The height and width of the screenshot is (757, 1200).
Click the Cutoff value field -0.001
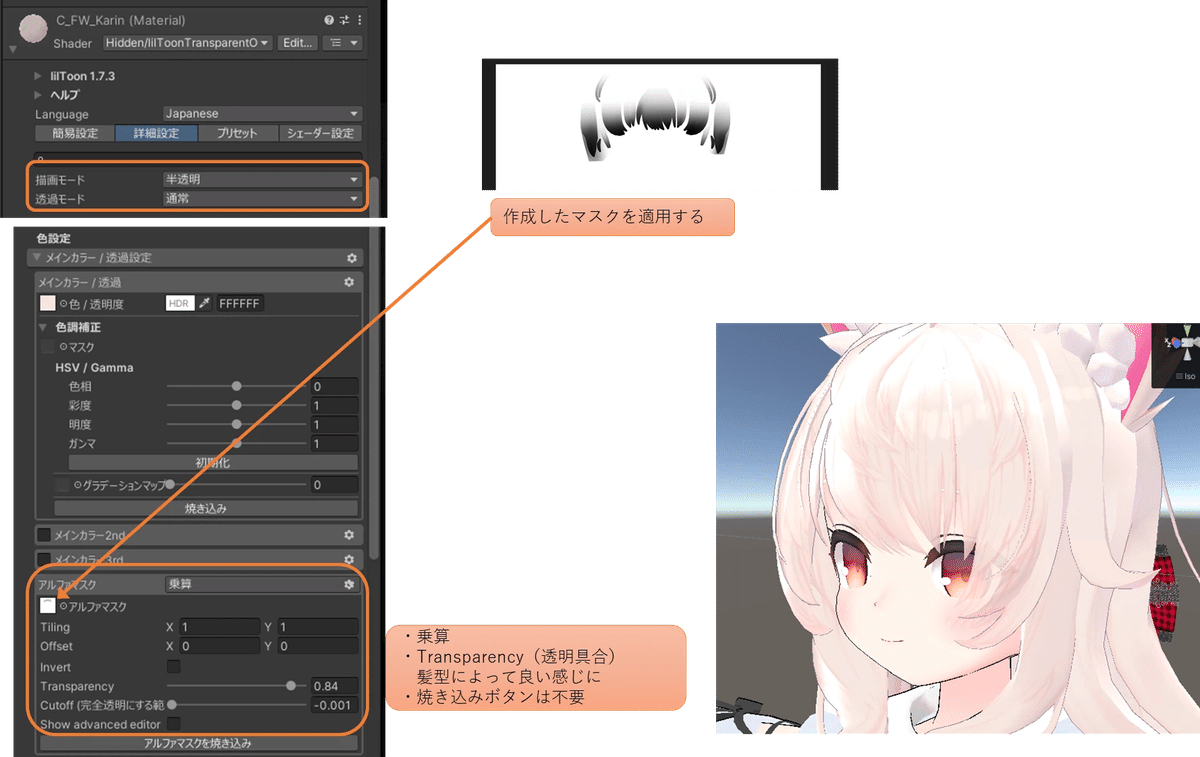click(x=334, y=705)
